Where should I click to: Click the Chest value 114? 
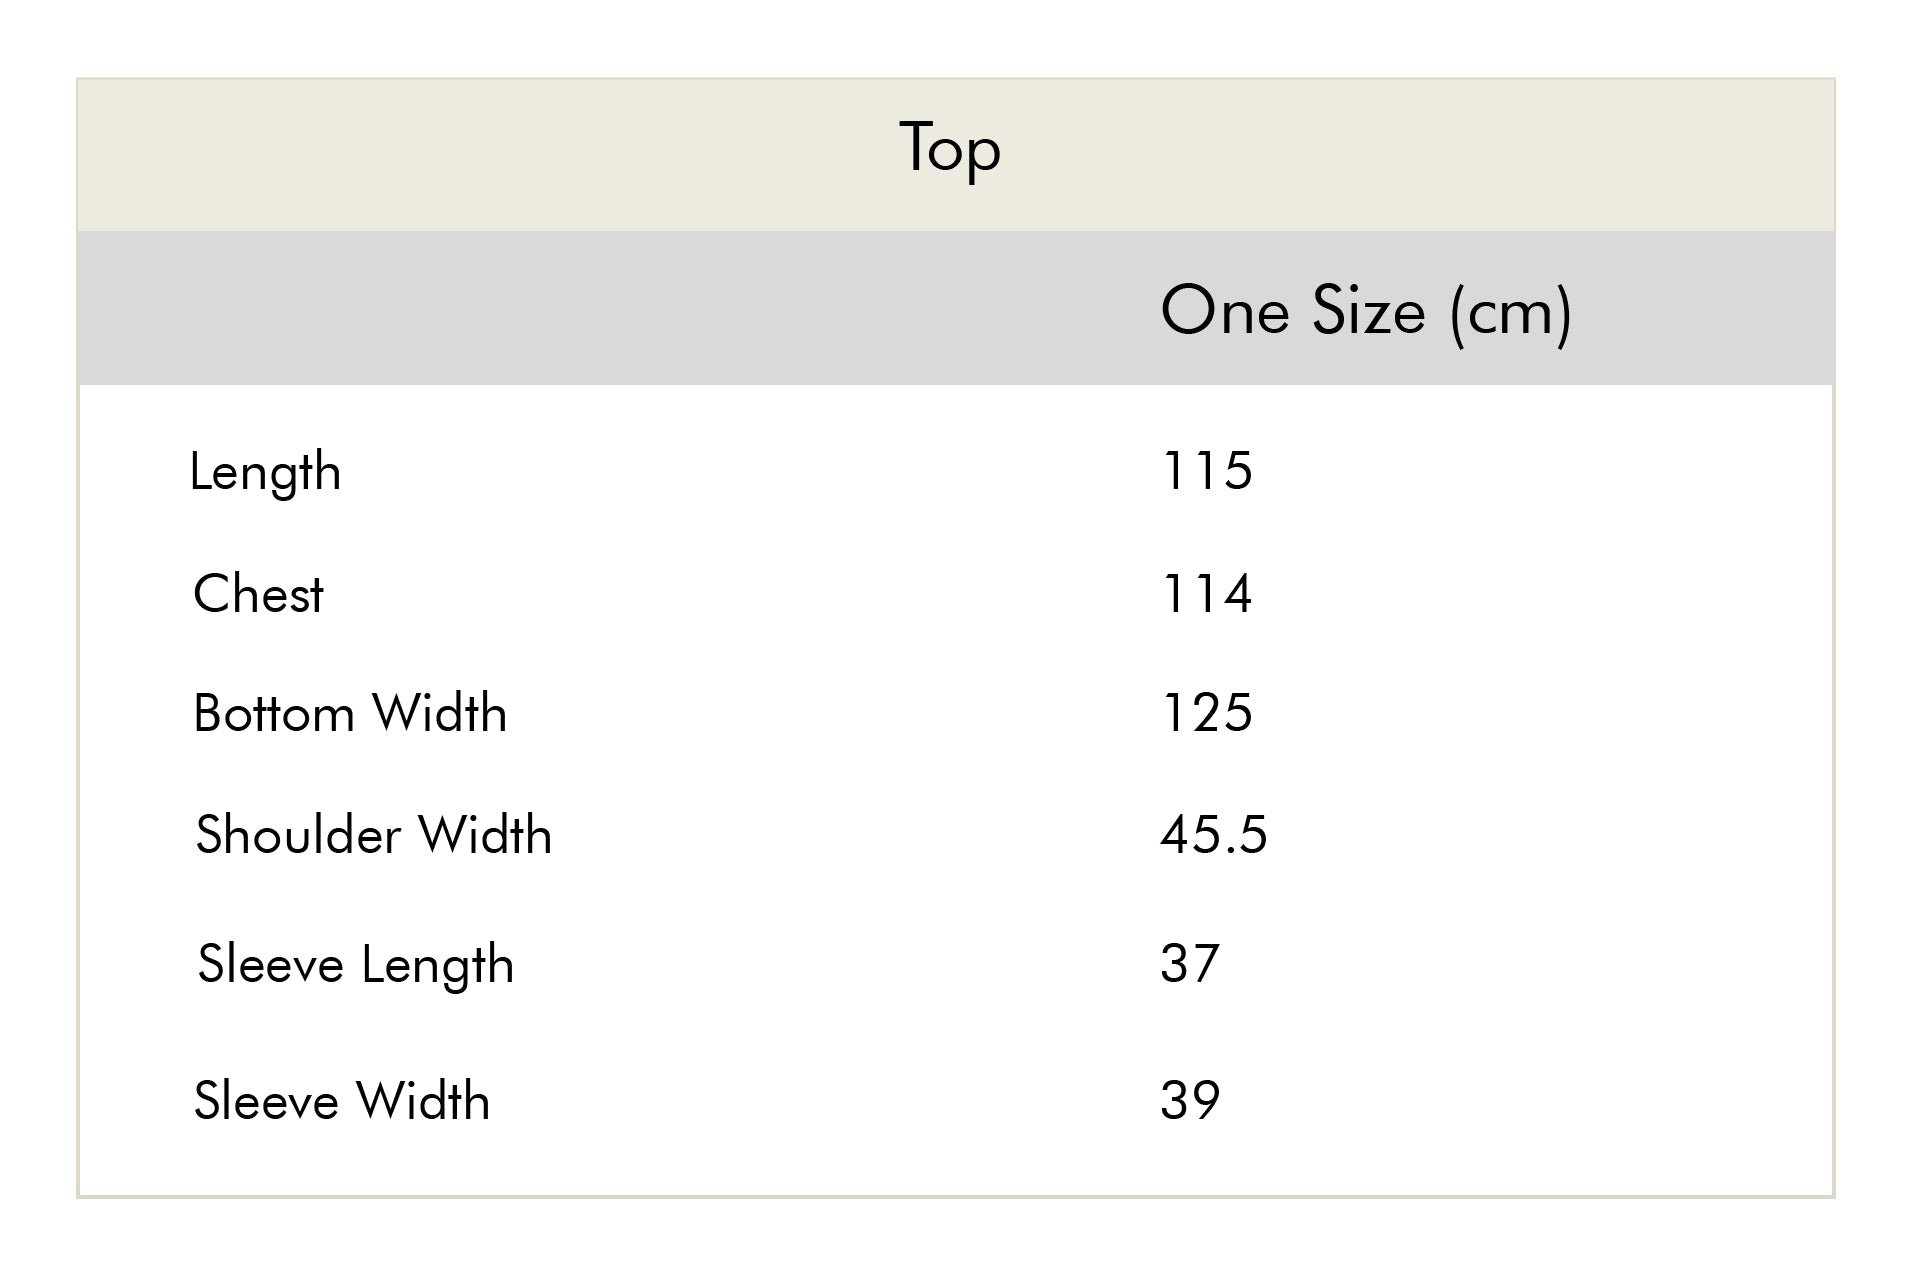pos(1206,594)
